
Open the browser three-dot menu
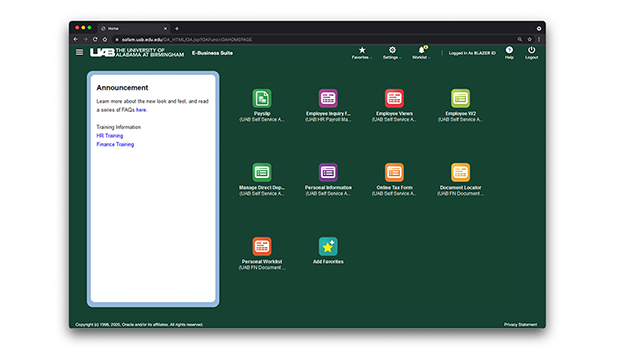click(539, 40)
